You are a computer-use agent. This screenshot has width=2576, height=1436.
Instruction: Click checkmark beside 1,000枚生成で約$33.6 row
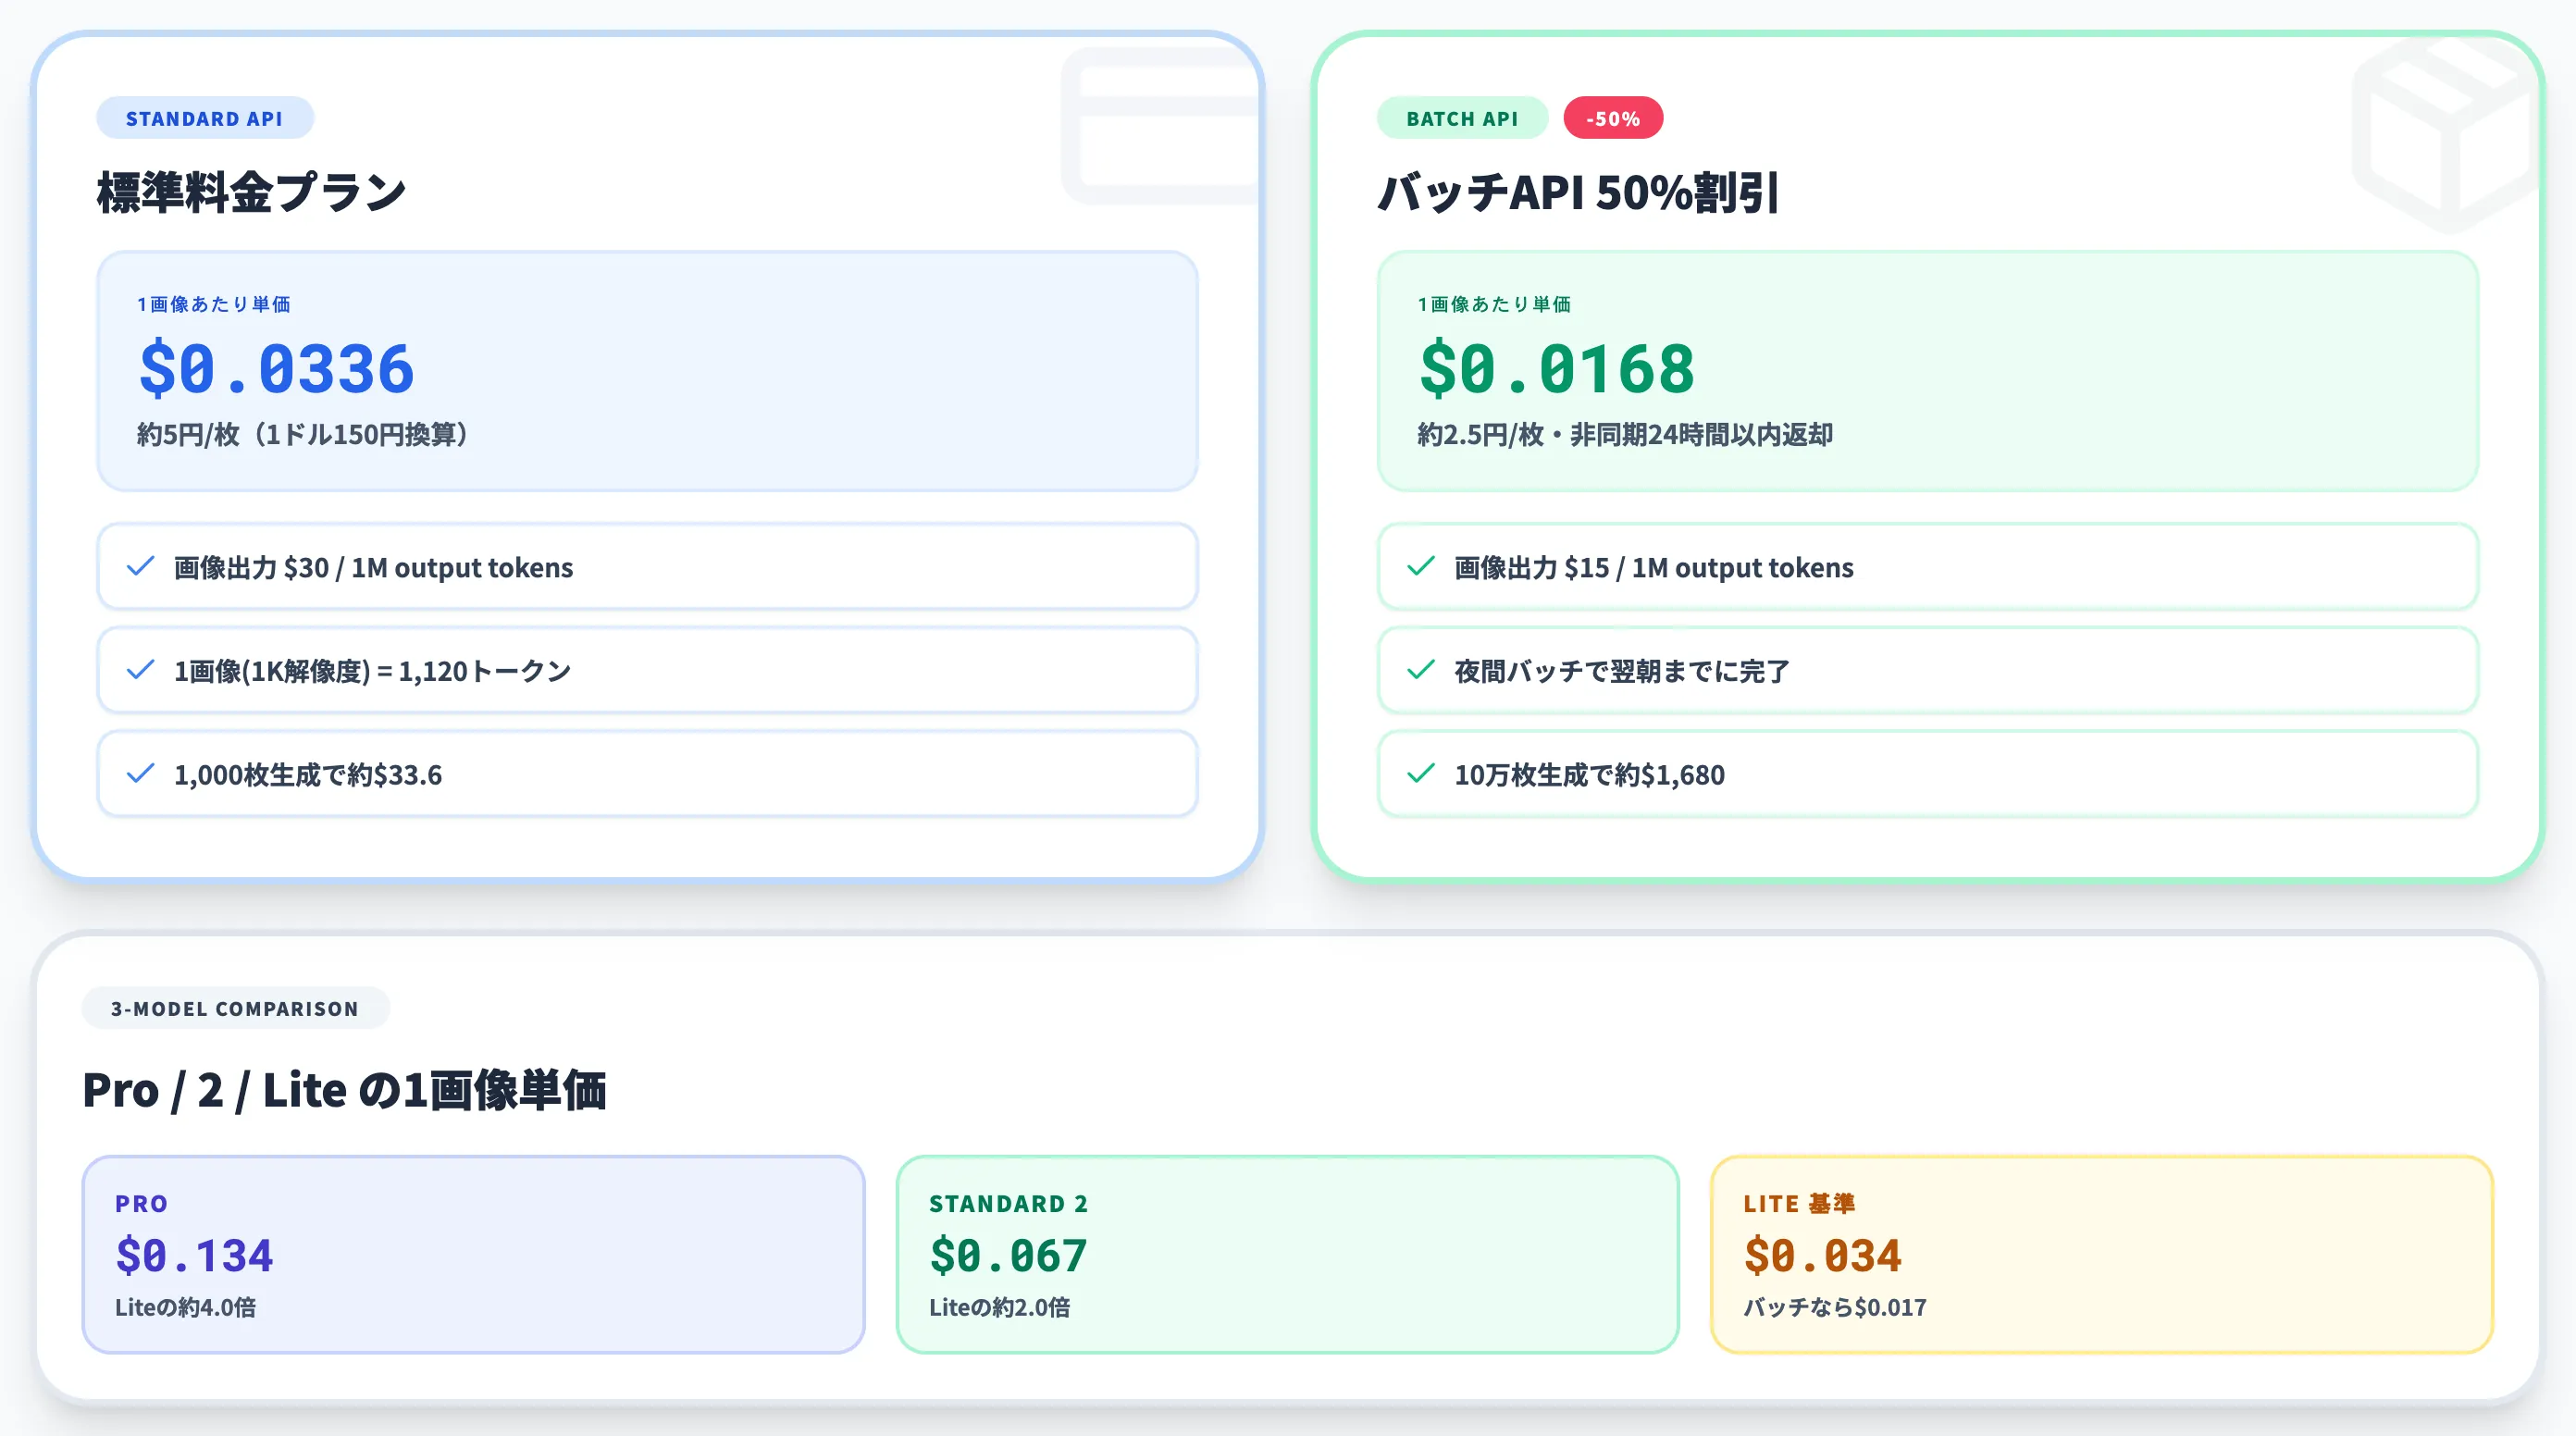pyautogui.click(x=141, y=774)
